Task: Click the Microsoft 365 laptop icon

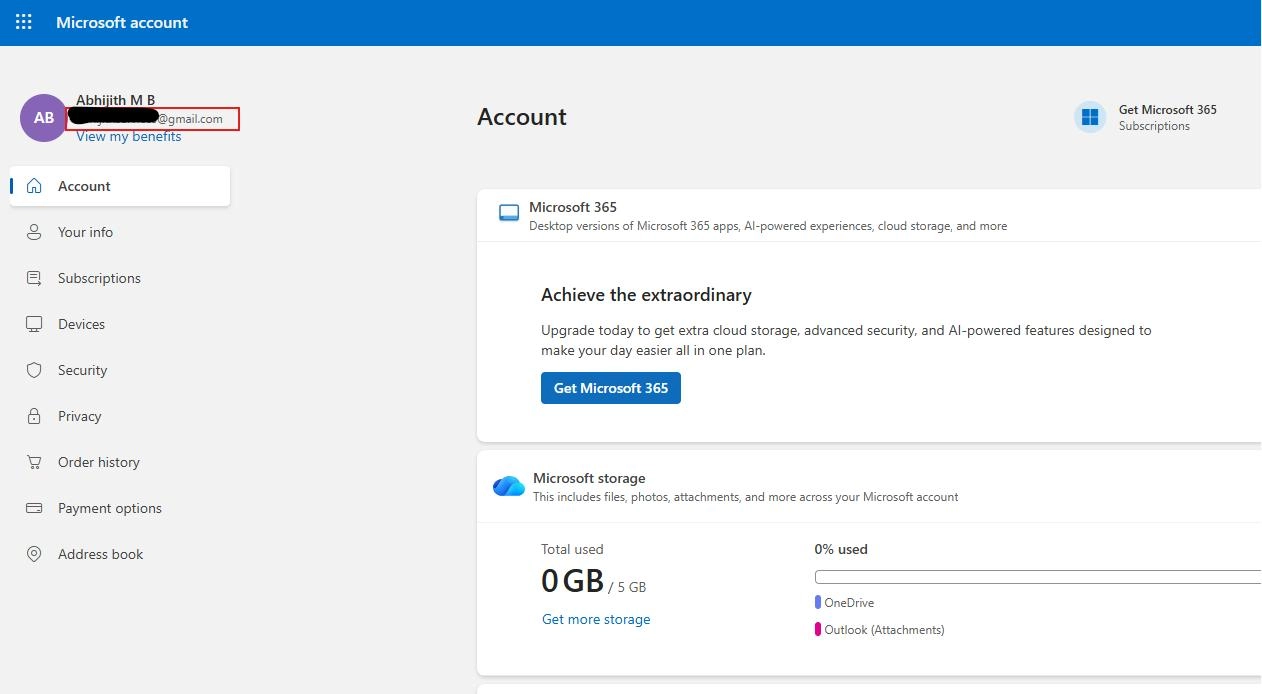Action: 509,213
